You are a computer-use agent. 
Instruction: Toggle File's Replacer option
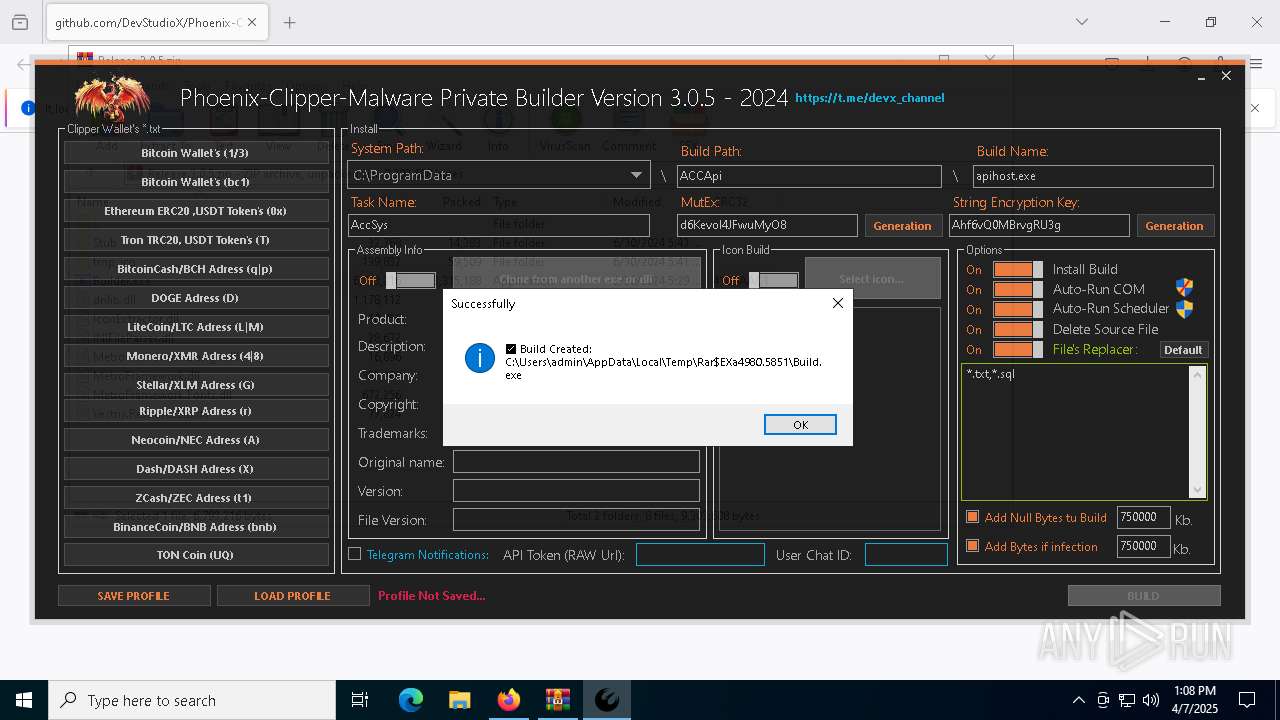pos(1018,350)
